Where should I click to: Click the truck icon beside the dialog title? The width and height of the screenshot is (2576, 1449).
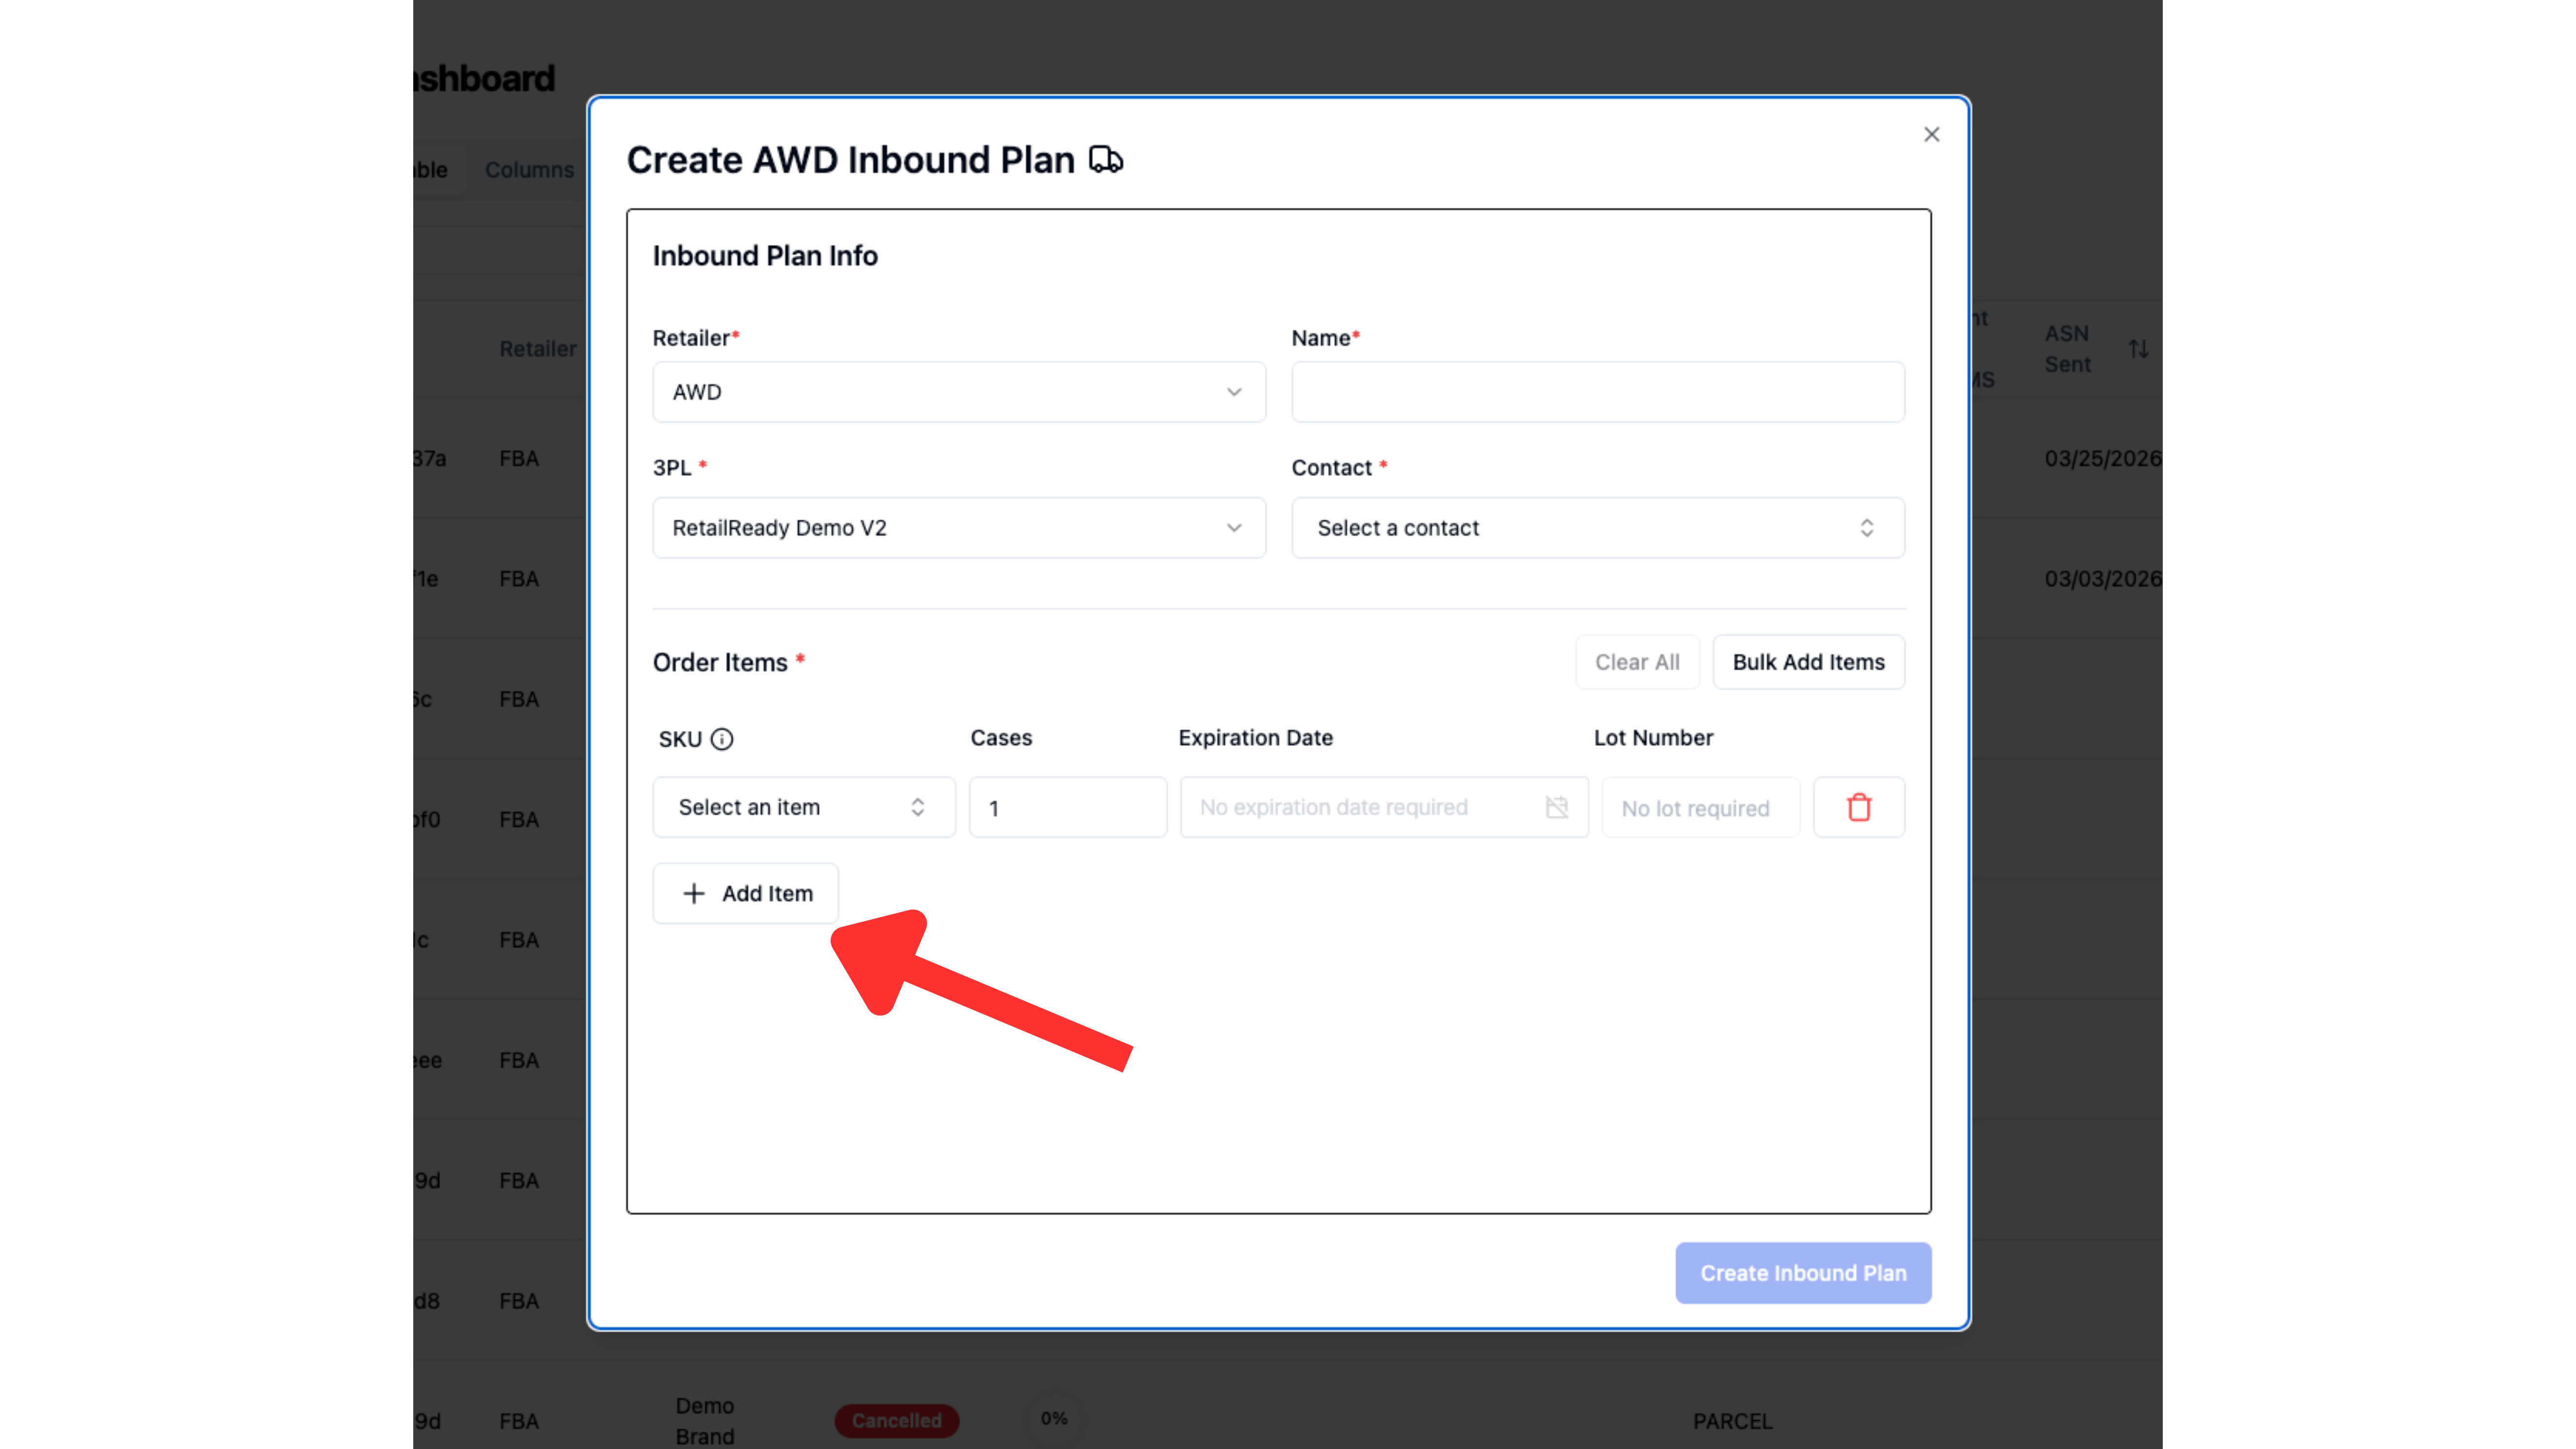point(1105,160)
